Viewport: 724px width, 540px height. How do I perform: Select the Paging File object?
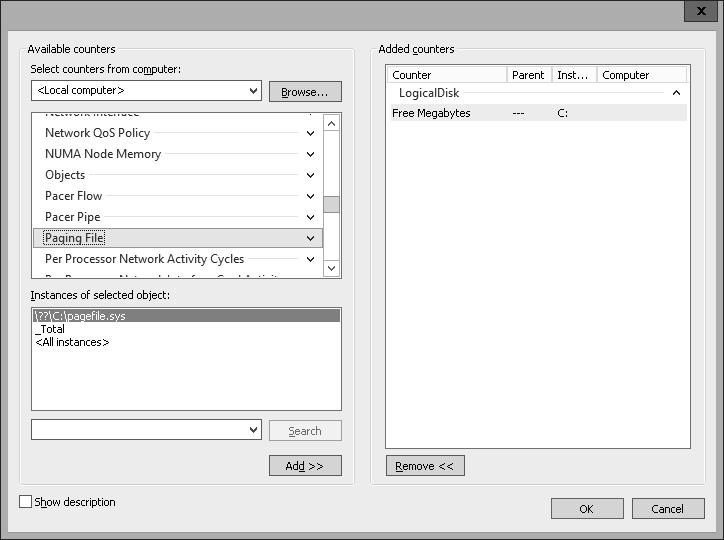pos(178,238)
